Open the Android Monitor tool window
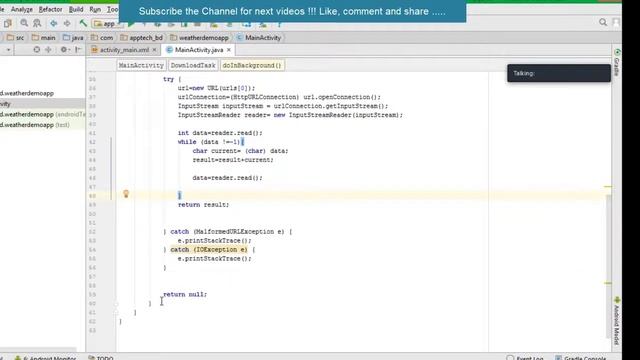This screenshot has height=360, width=640. coord(46,358)
